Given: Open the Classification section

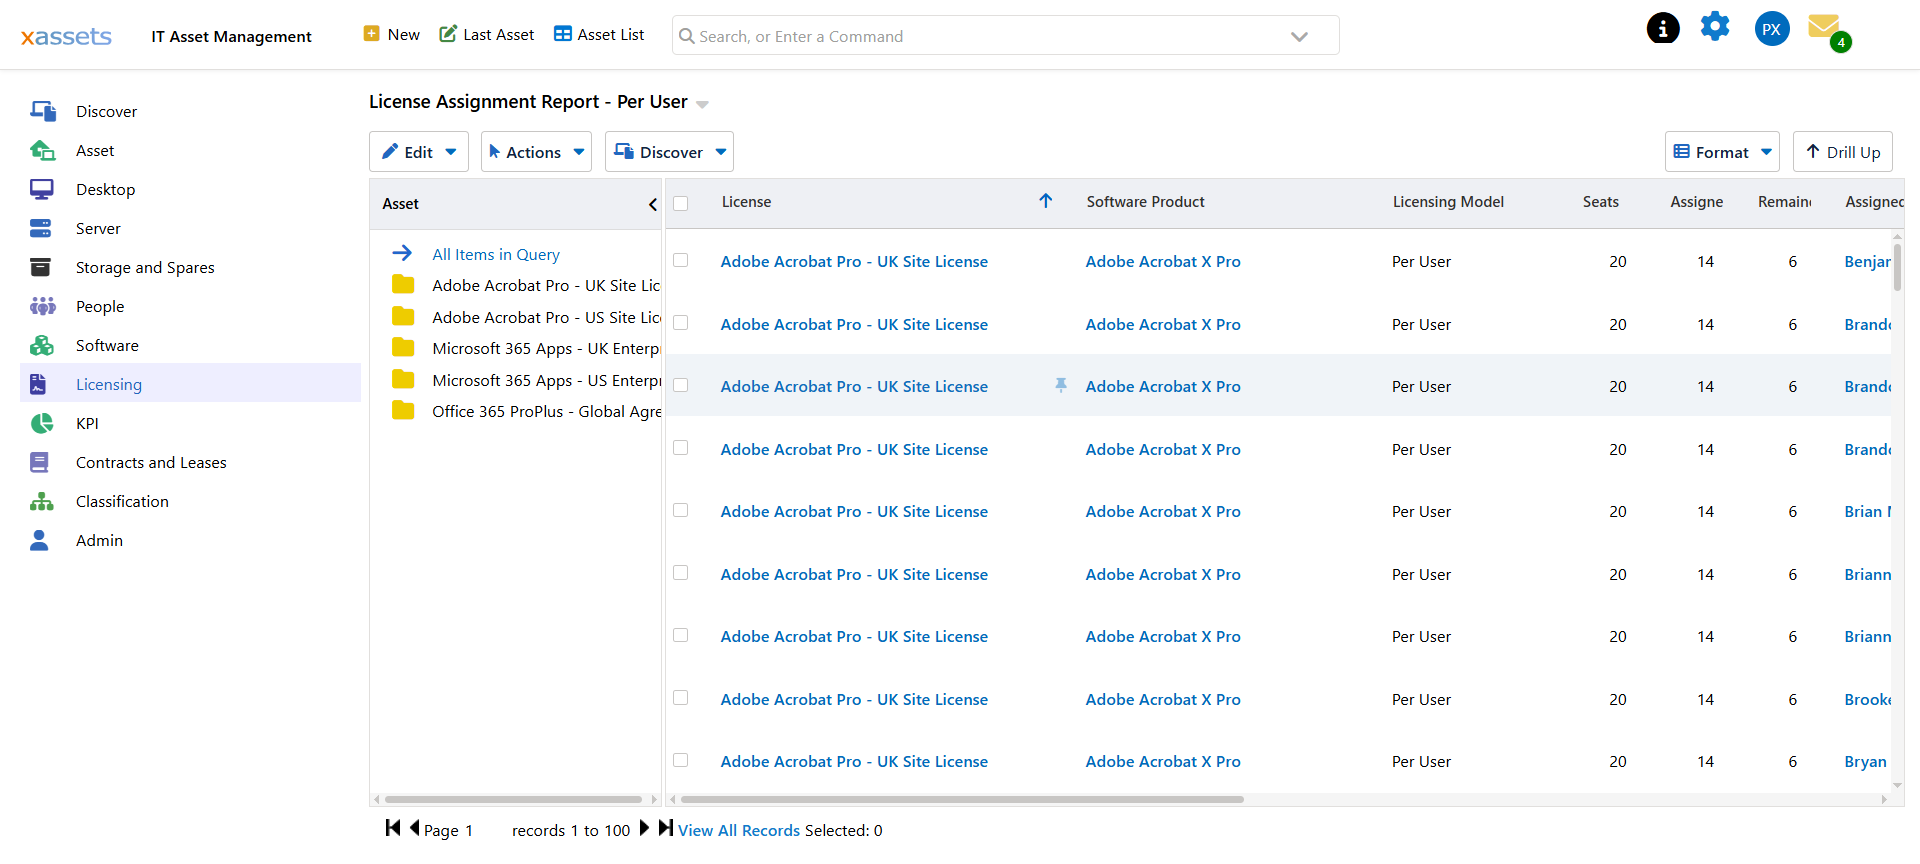Looking at the screenshot, I should coord(122,501).
